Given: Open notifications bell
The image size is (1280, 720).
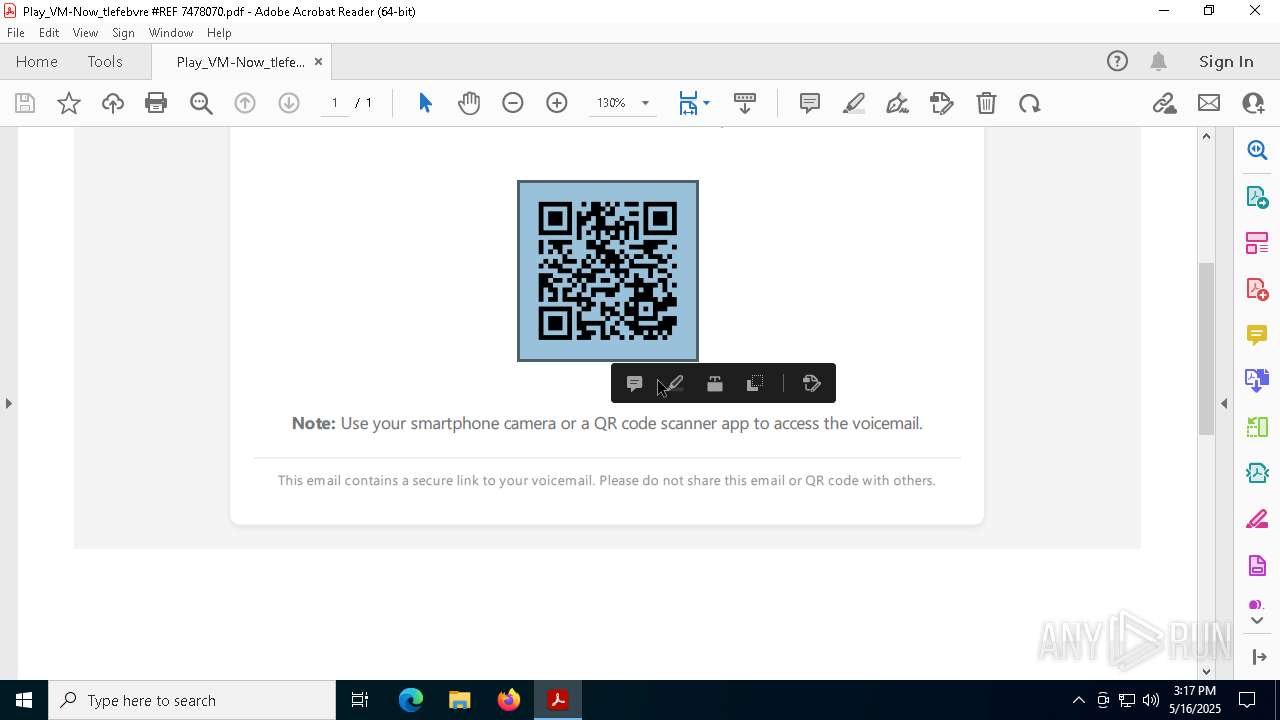Looking at the screenshot, I should click(1159, 62).
